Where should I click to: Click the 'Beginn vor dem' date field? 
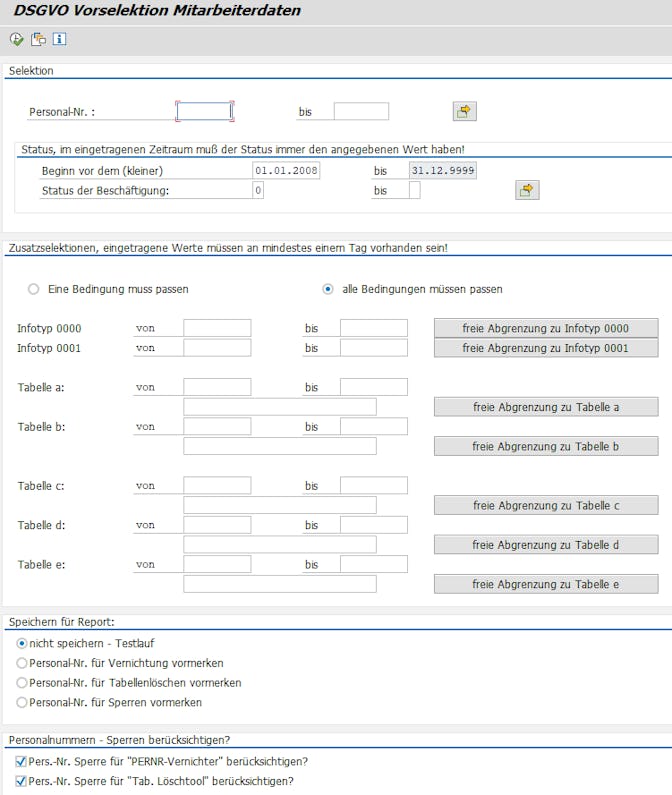click(286, 170)
